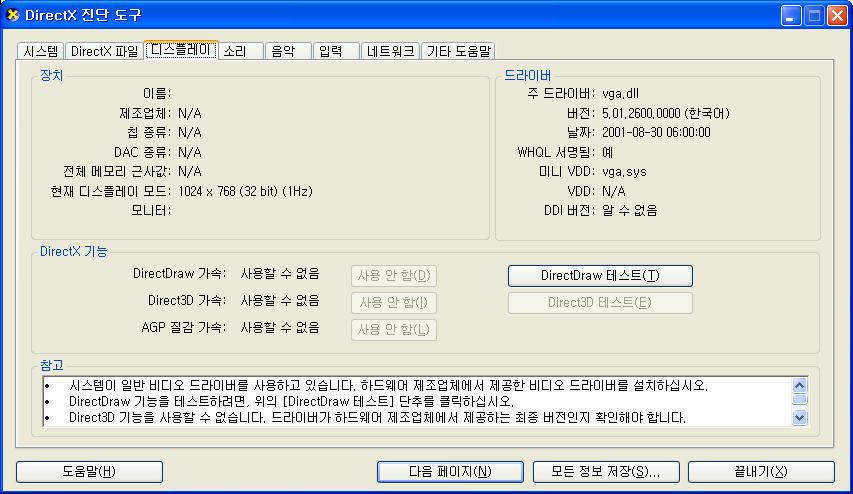The width and height of the screenshot is (853, 494).
Task: Click the first note about 일반 비디오 드라이버
Action: [x=388, y=386]
